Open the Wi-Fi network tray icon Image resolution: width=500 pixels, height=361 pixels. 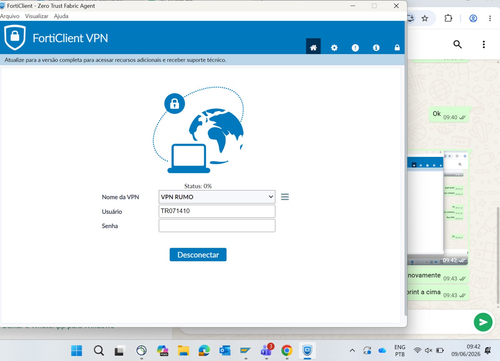pos(417,350)
